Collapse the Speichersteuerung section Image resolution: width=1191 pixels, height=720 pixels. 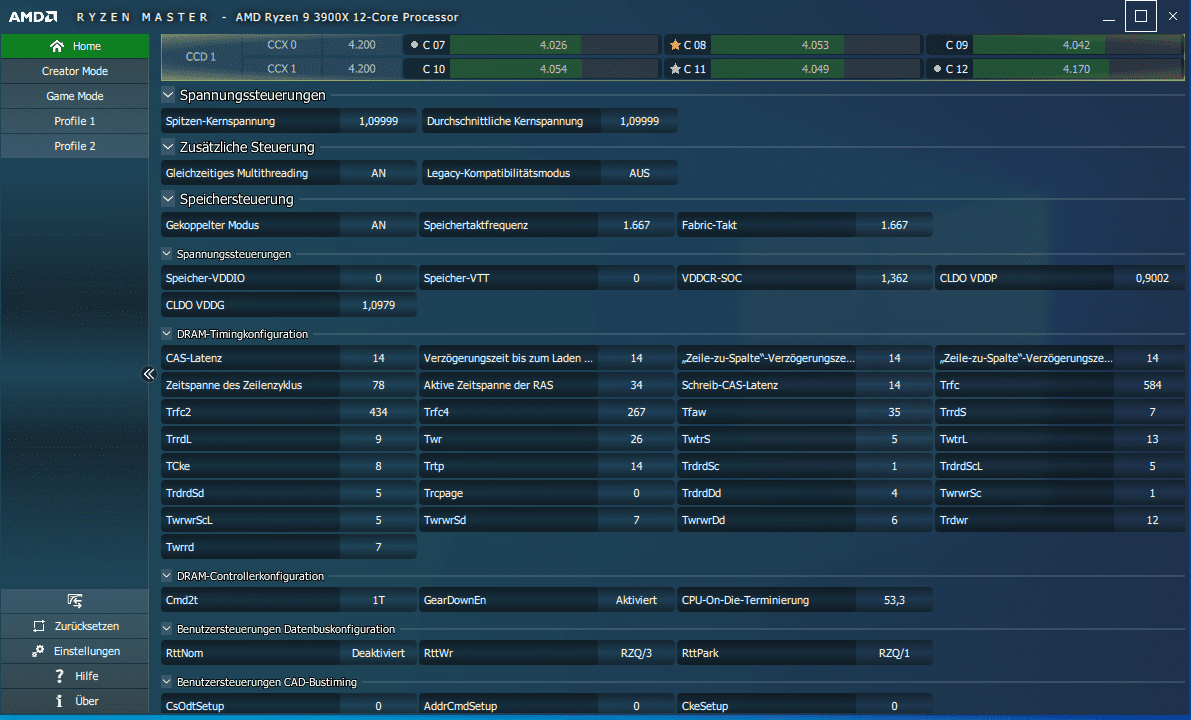pyautogui.click(x=168, y=199)
